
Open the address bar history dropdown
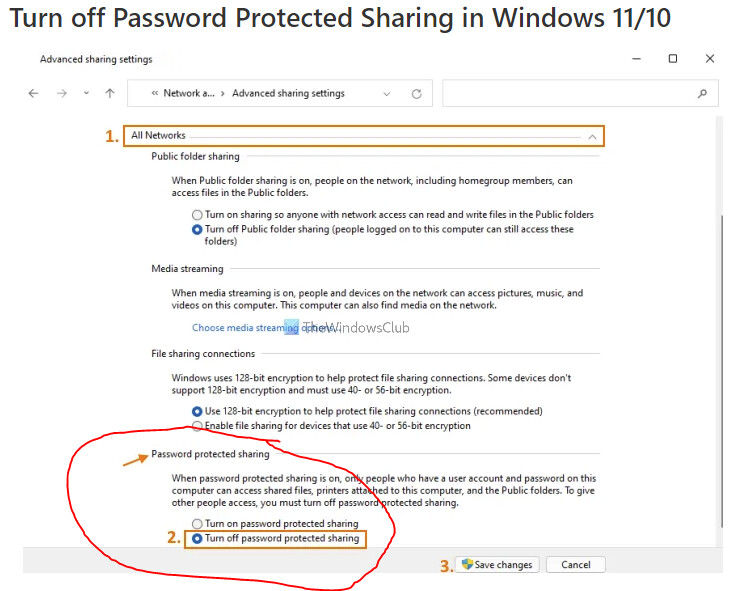tap(387, 93)
